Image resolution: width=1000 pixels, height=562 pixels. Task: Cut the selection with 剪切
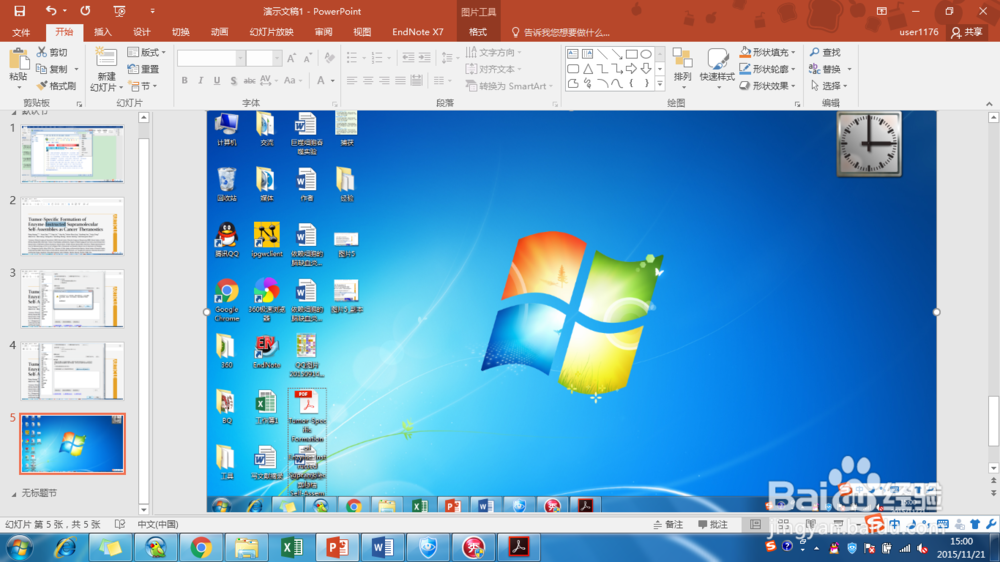52,52
